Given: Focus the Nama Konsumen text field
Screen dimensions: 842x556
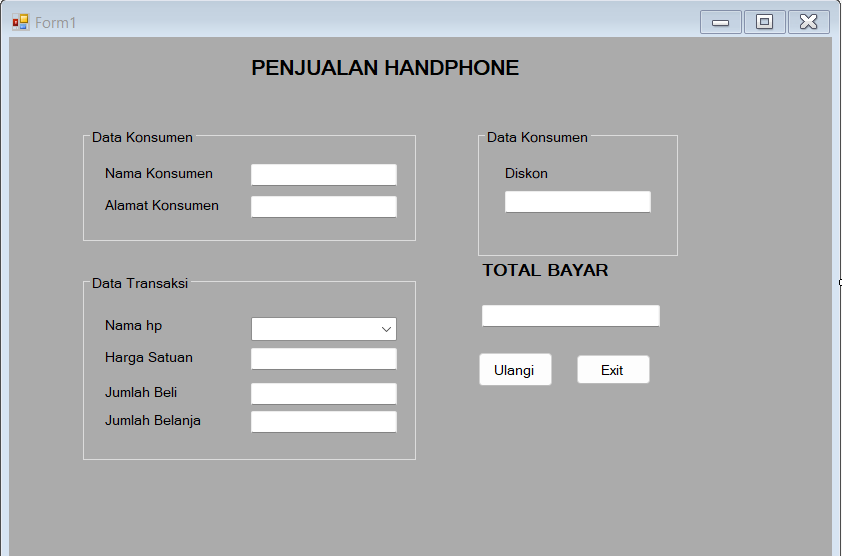Looking at the screenshot, I should click(x=323, y=175).
